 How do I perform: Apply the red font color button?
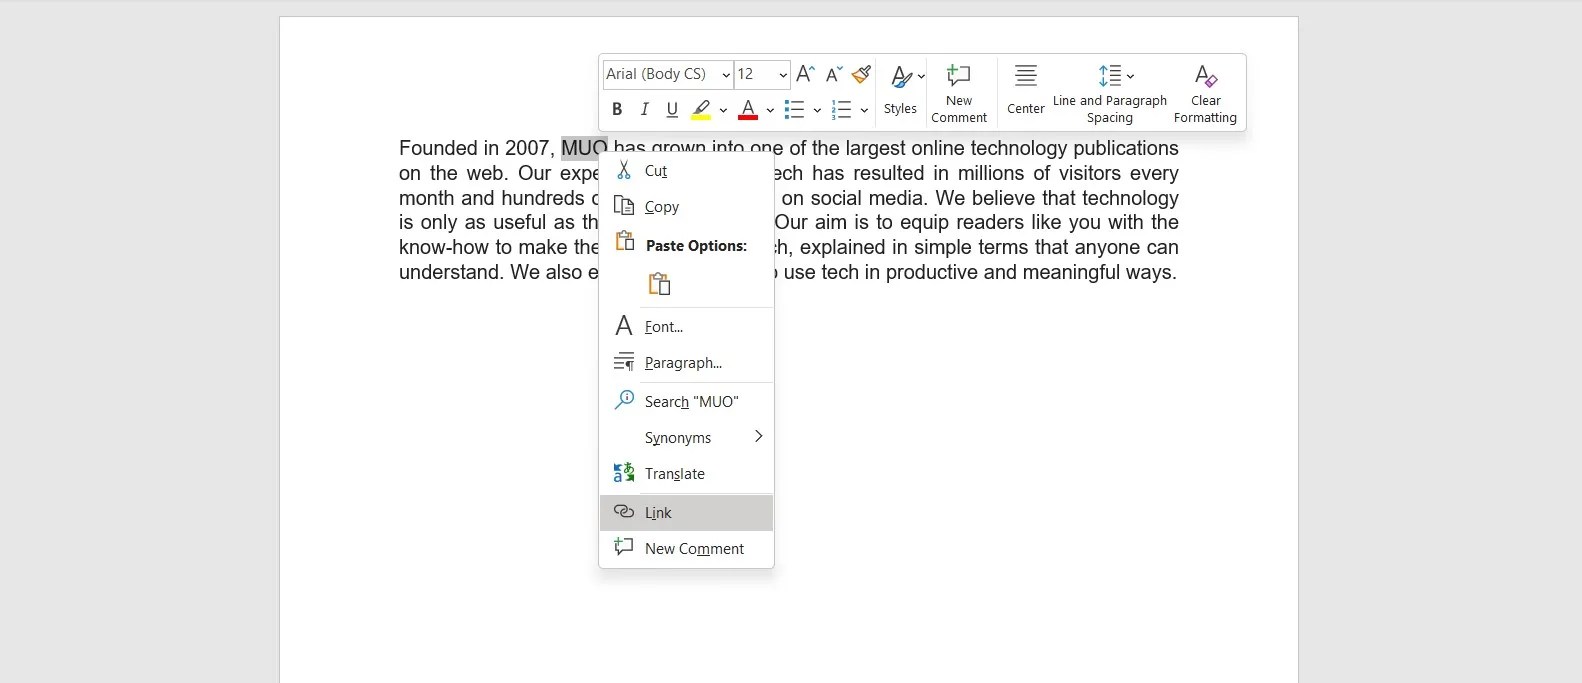(x=748, y=109)
